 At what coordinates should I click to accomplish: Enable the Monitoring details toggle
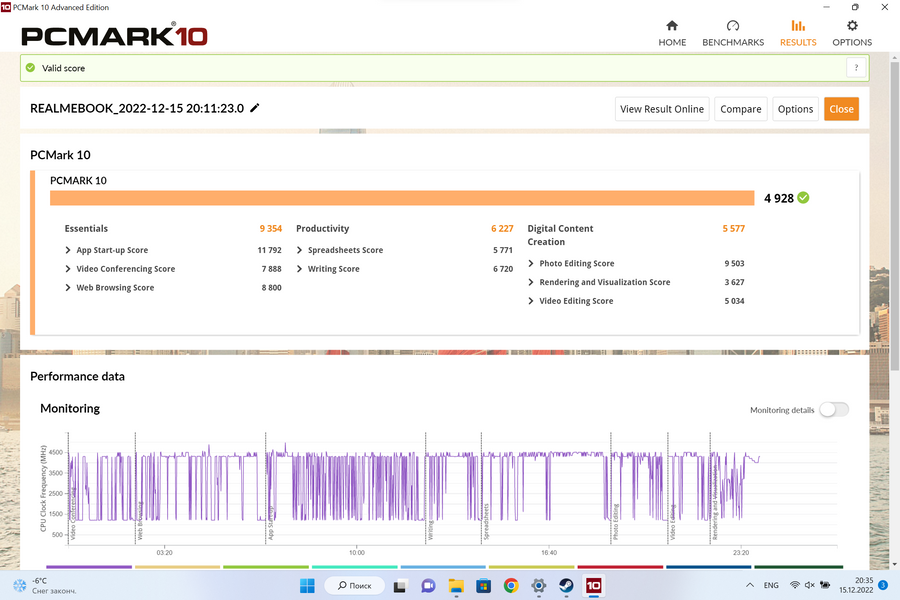pyautogui.click(x=833, y=410)
